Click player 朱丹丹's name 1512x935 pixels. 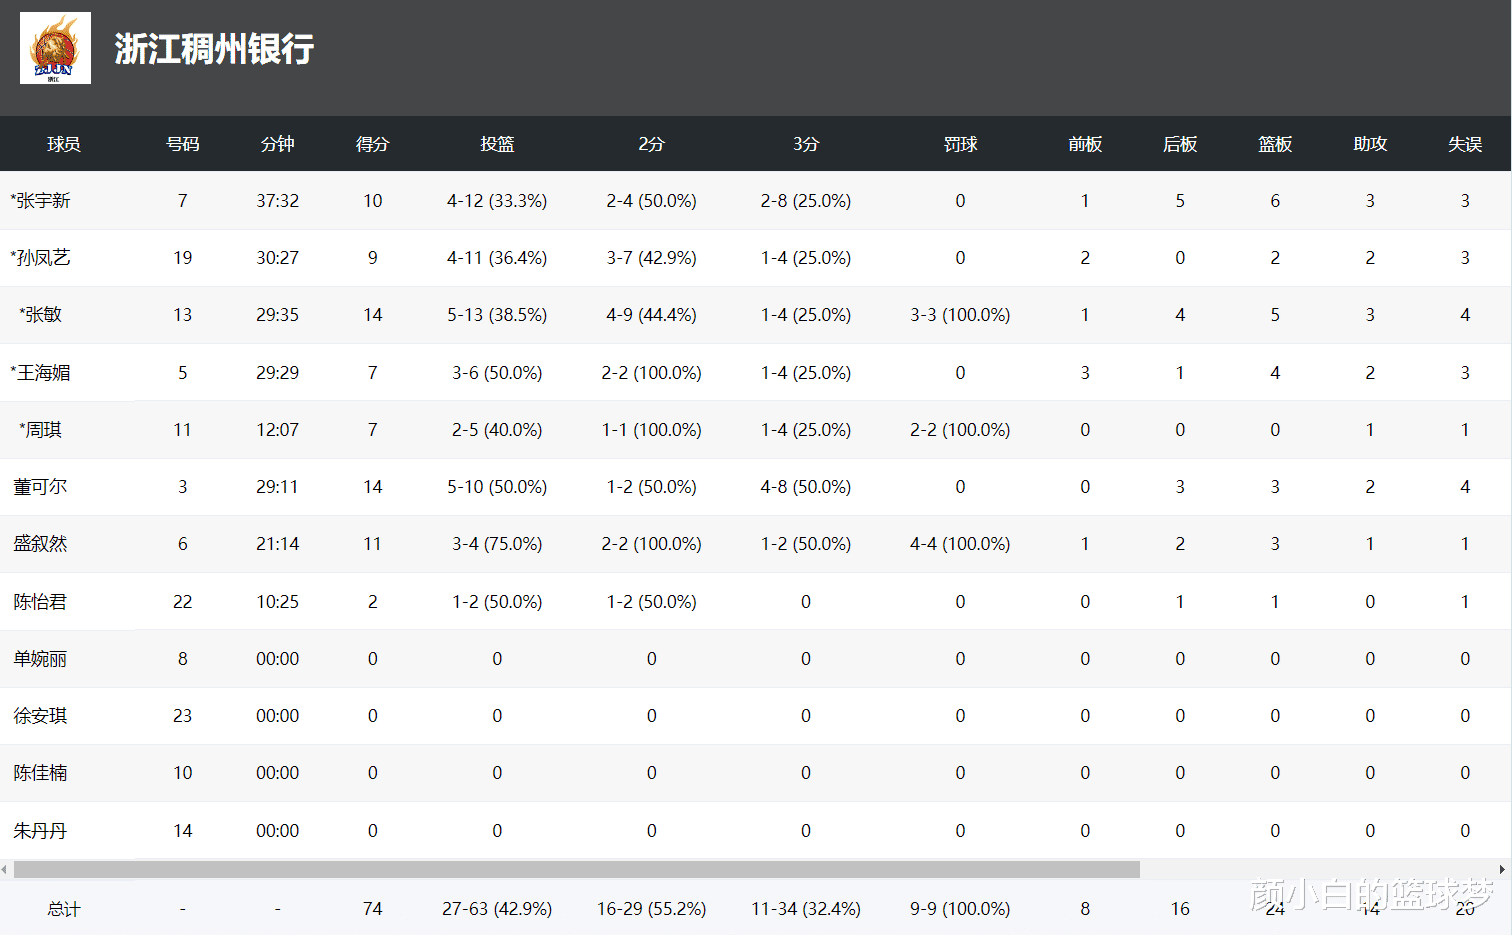tap(40, 831)
